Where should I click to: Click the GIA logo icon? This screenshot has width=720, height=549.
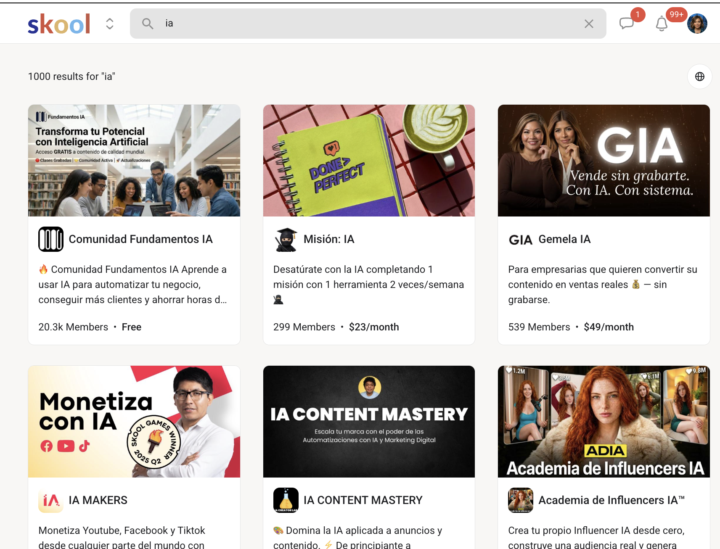point(520,240)
